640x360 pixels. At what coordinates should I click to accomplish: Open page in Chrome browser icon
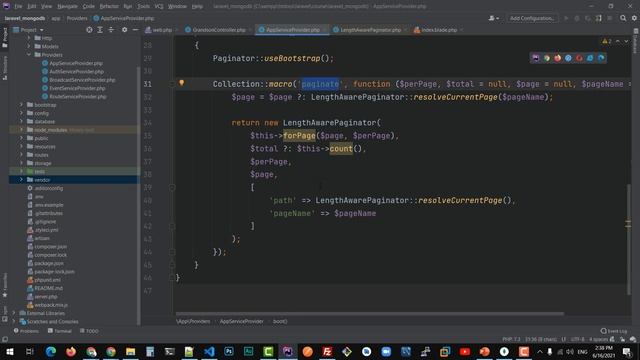pyautogui.click(x=547, y=58)
